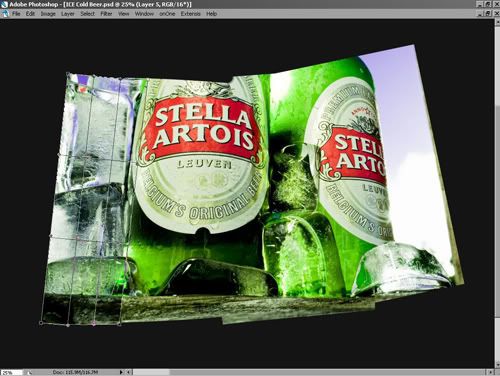Click the 25% zoom level field
The height and width of the screenshot is (376, 500).
pyautogui.click(x=11, y=372)
